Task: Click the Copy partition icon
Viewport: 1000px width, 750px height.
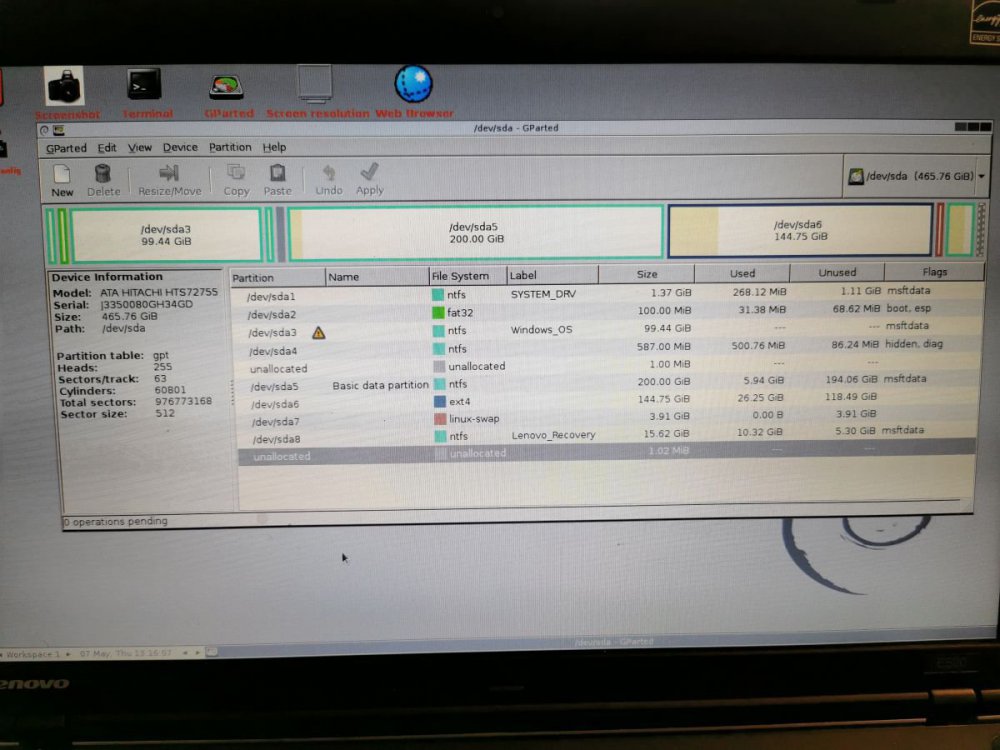Action: tap(236, 173)
